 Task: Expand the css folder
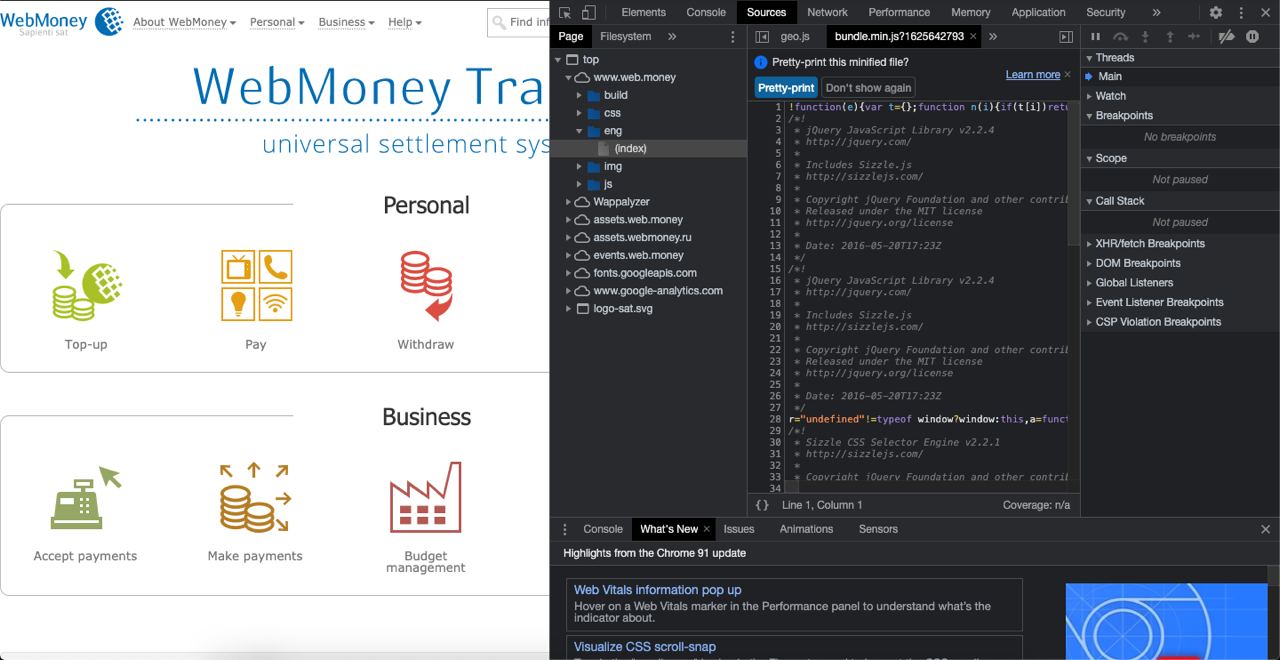pyautogui.click(x=580, y=113)
